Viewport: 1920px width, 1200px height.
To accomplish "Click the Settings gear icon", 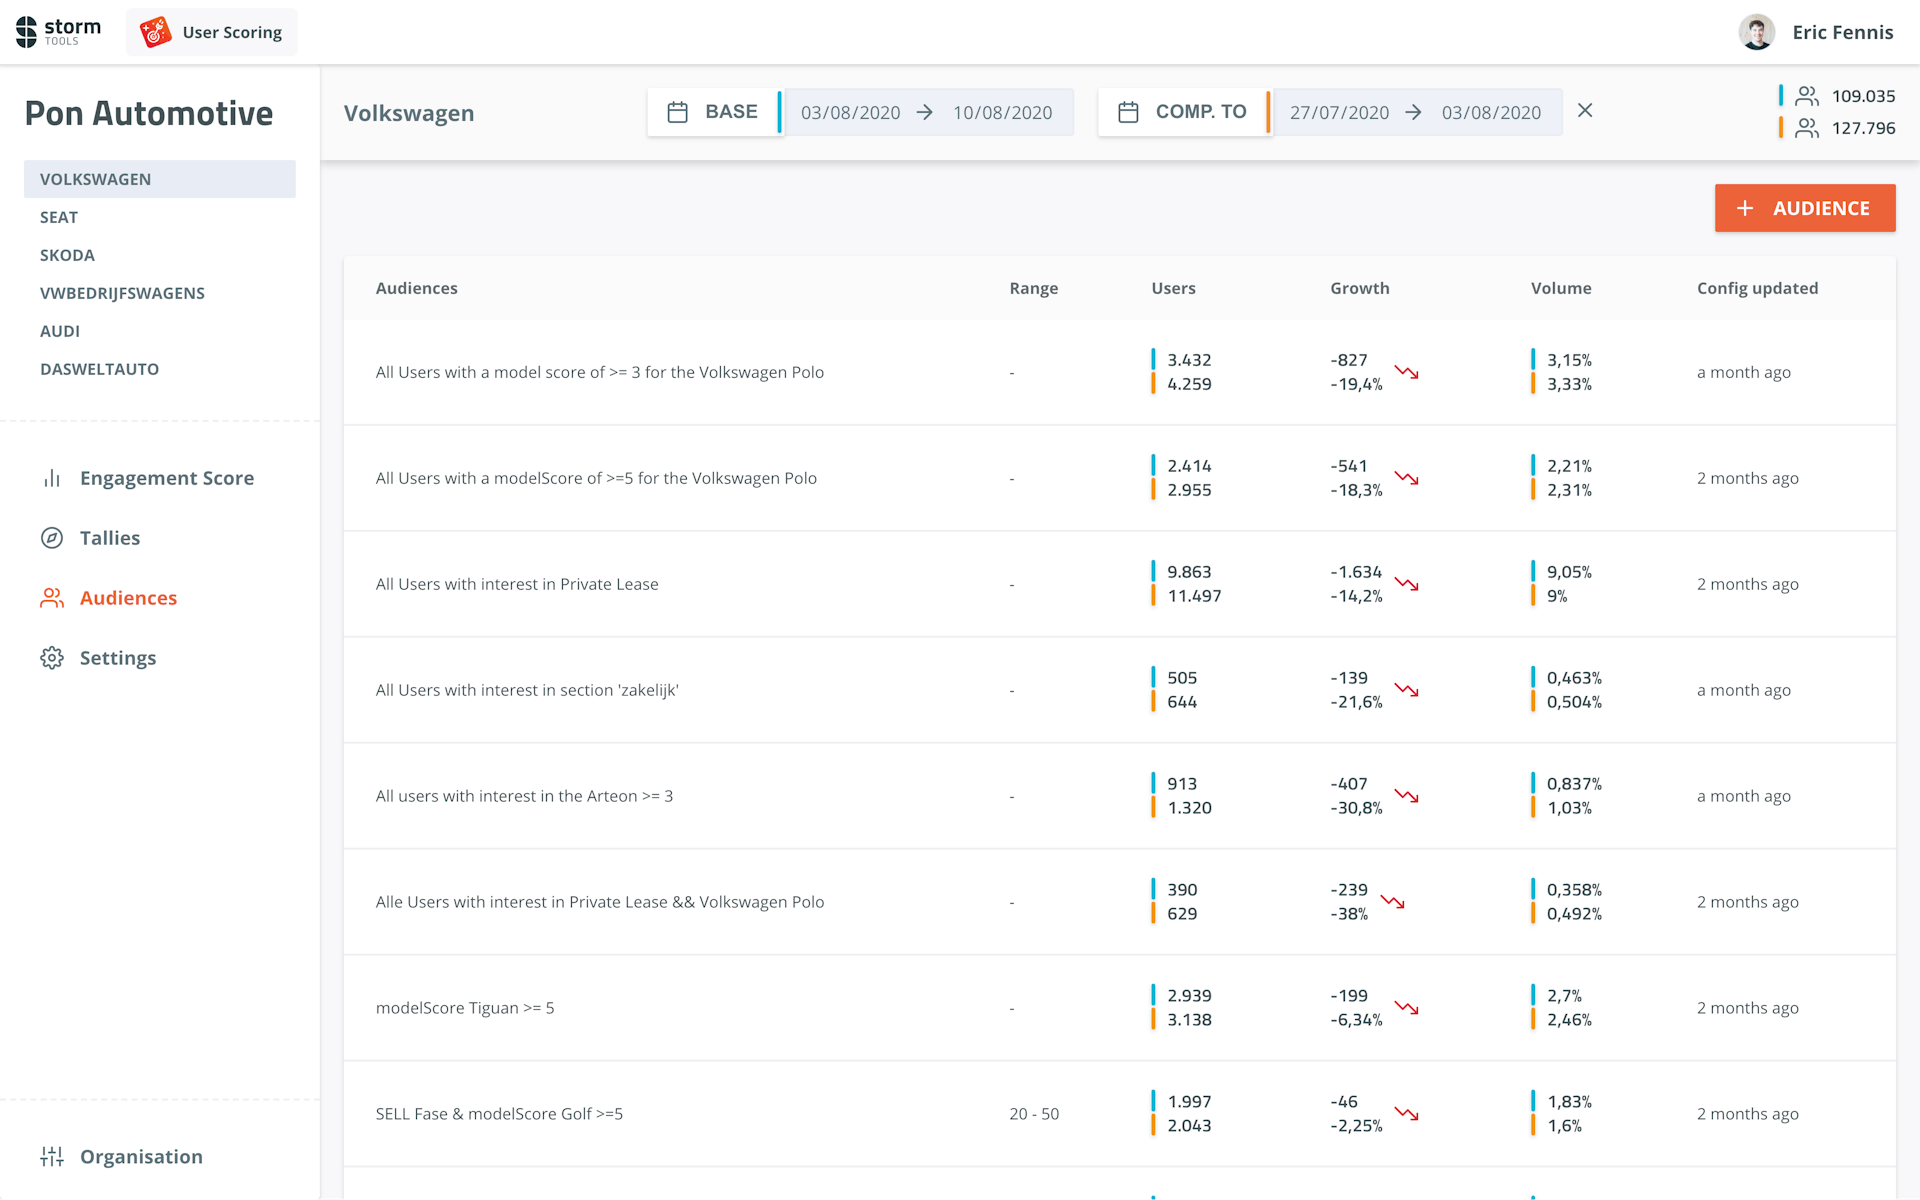I will pos(52,658).
